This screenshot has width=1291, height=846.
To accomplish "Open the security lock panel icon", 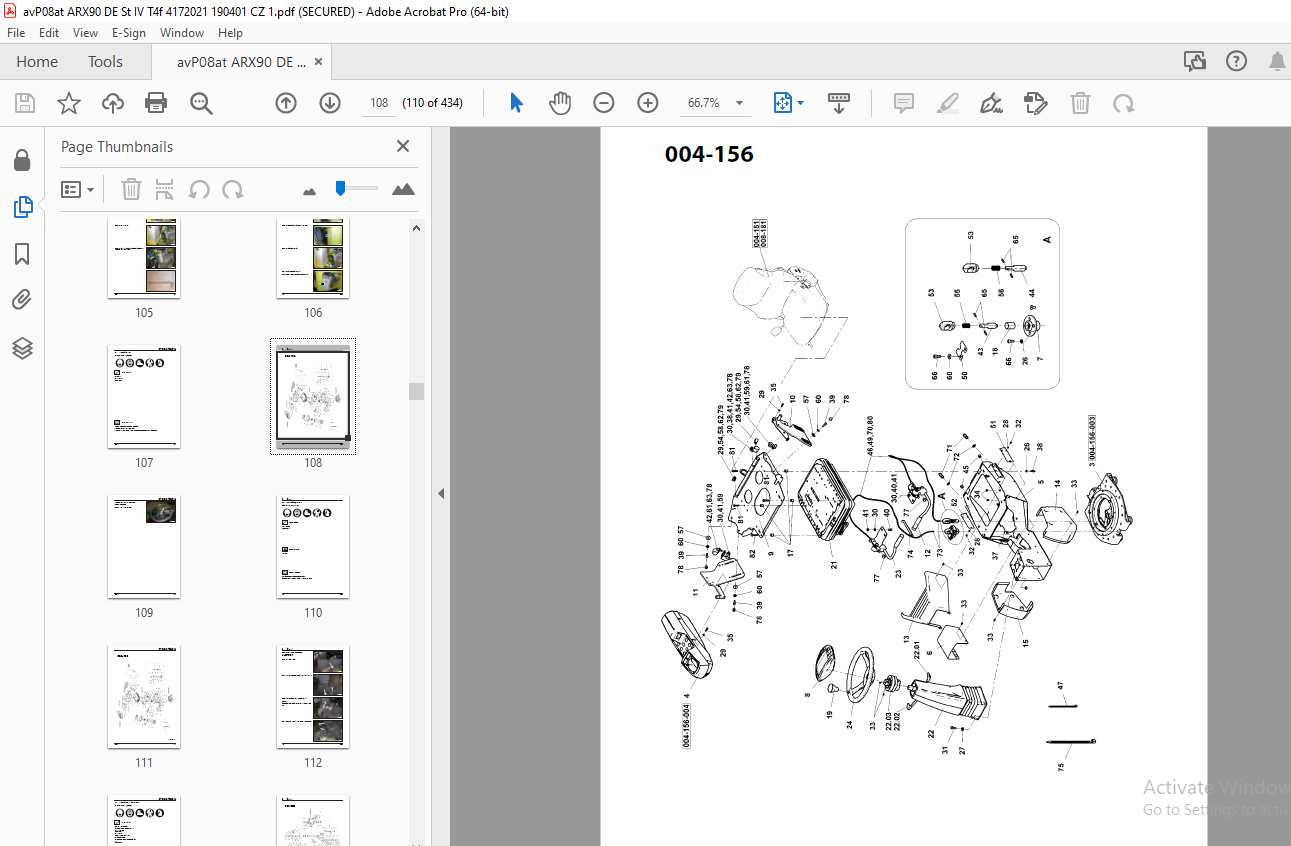I will [x=22, y=160].
